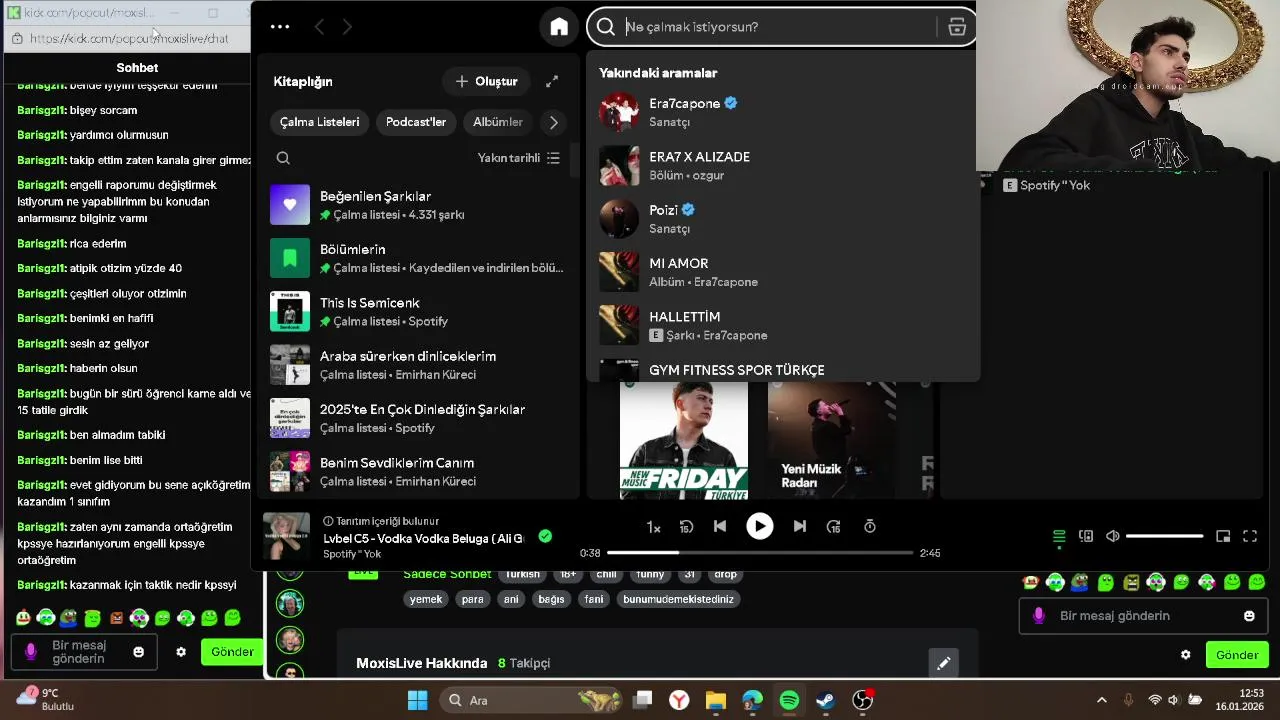Go to Spotify home
Image resolution: width=1280 pixels, height=720 pixels.
click(x=559, y=27)
